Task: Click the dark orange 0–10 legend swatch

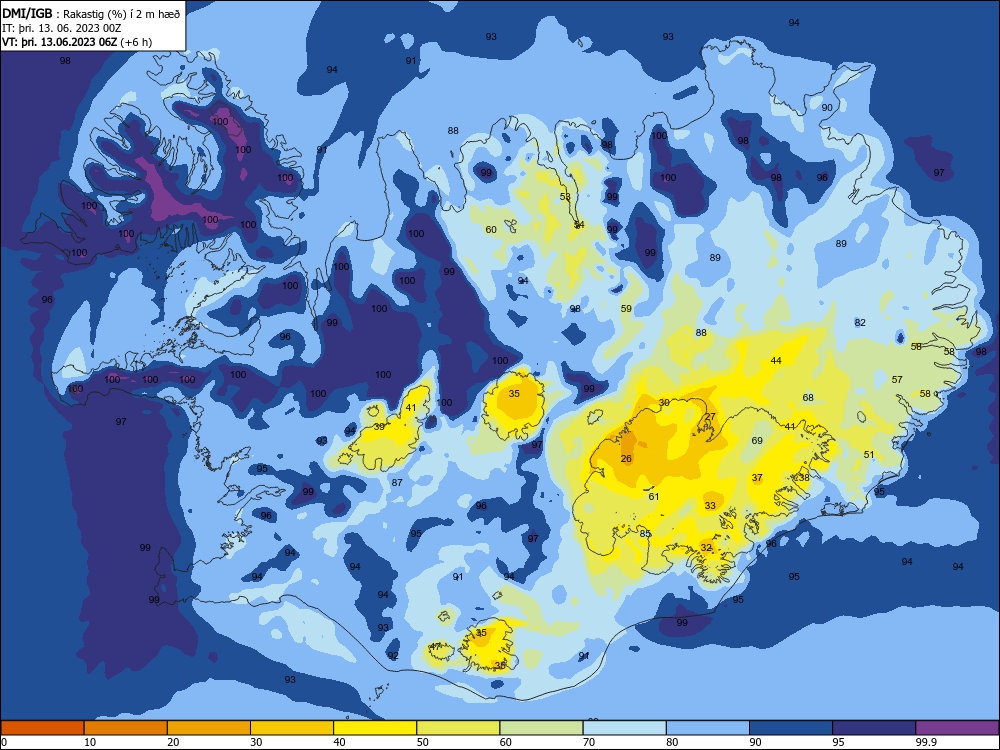Action: tap(42, 728)
